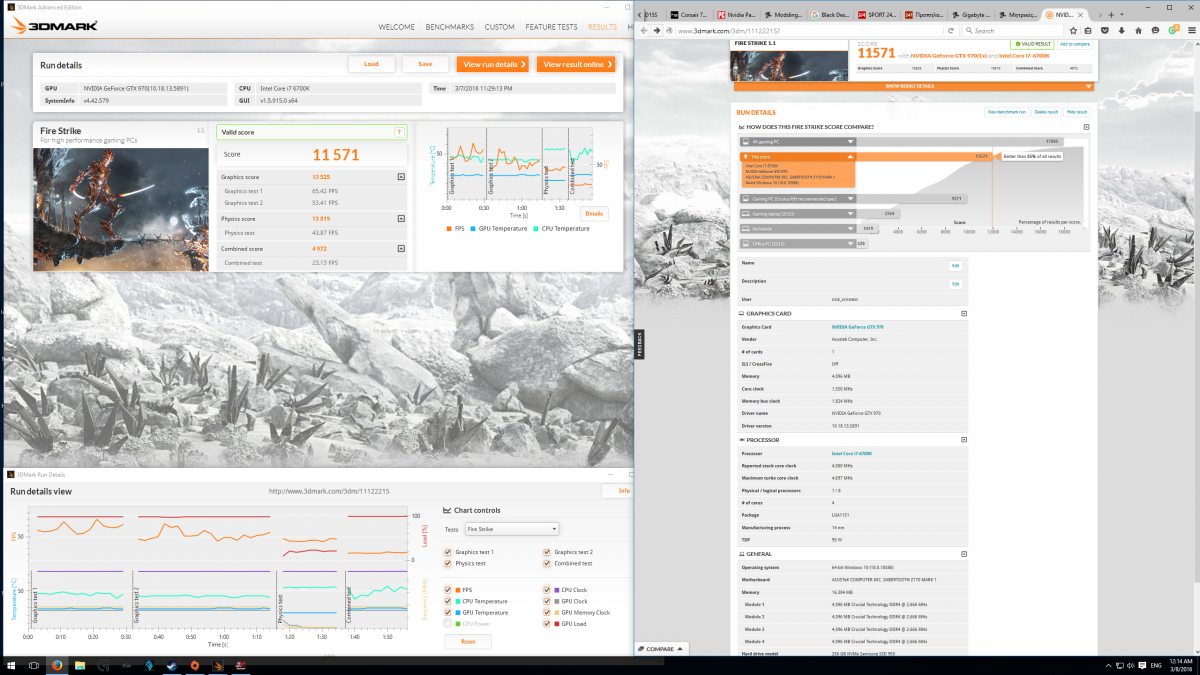This screenshot has height=675, width=1200.
Task: Toggle the GPU Clock checkbox
Action: coord(547,601)
